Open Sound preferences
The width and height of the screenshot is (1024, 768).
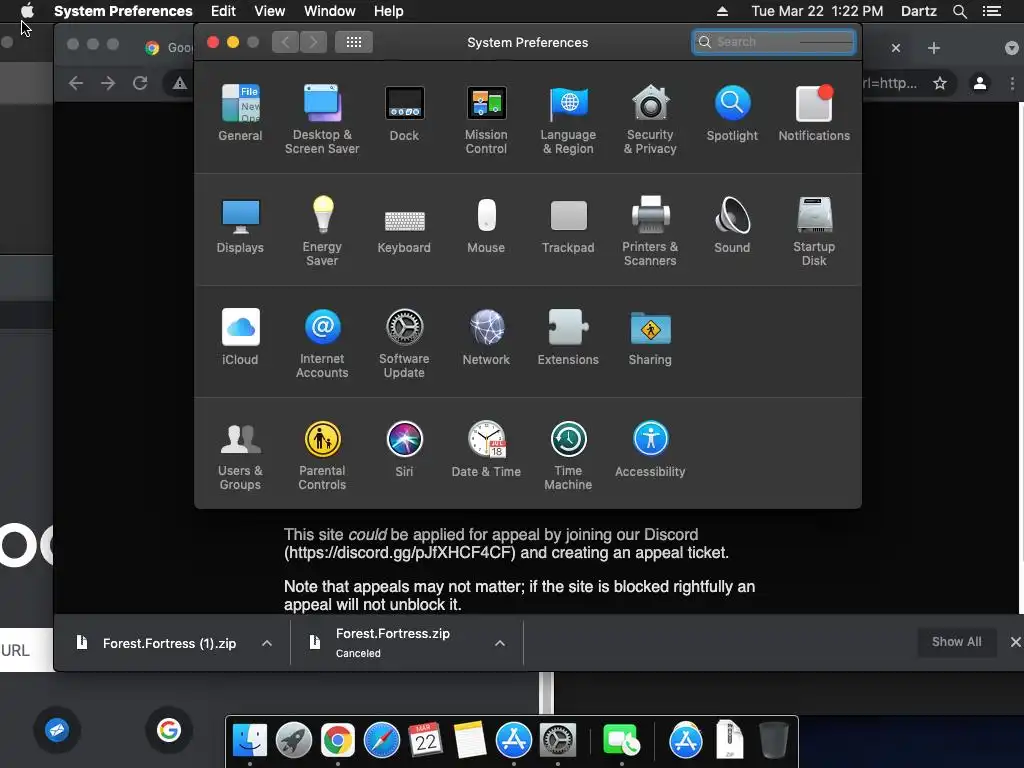pos(732,225)
